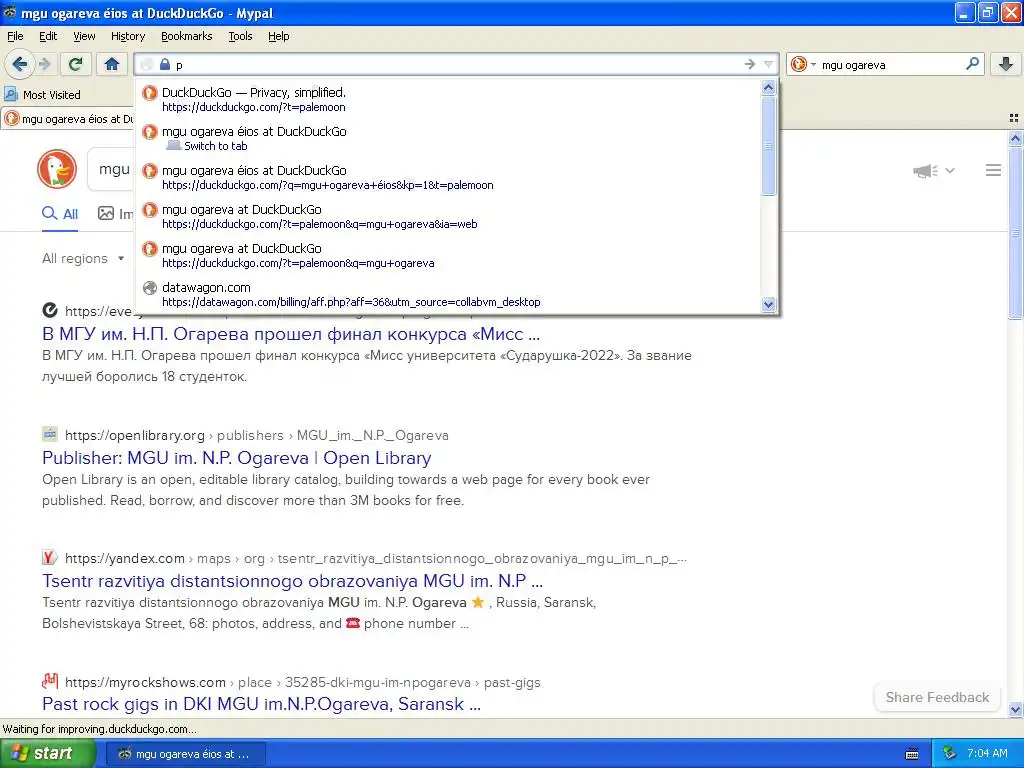Click the address bar text field
The image size is (1024, 768).
coord(457,65)
